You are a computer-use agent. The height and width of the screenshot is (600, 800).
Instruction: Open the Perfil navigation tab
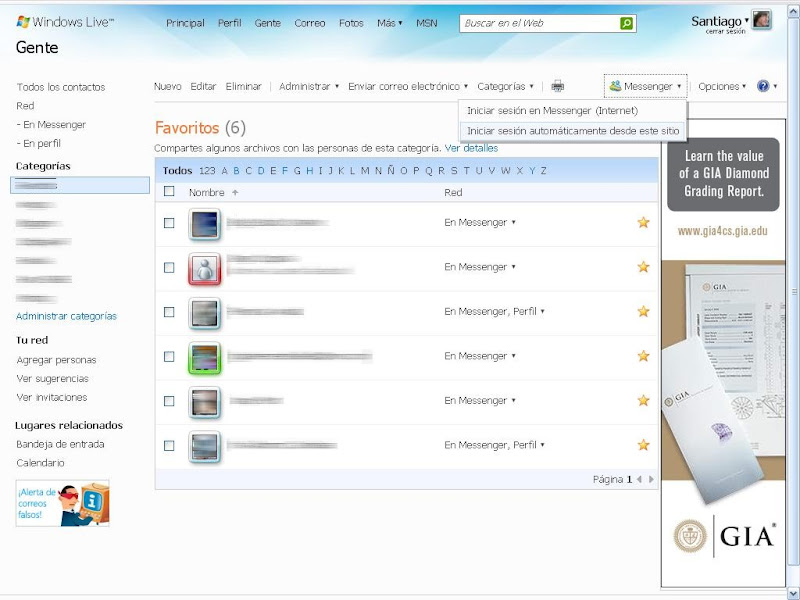(230, 23)
